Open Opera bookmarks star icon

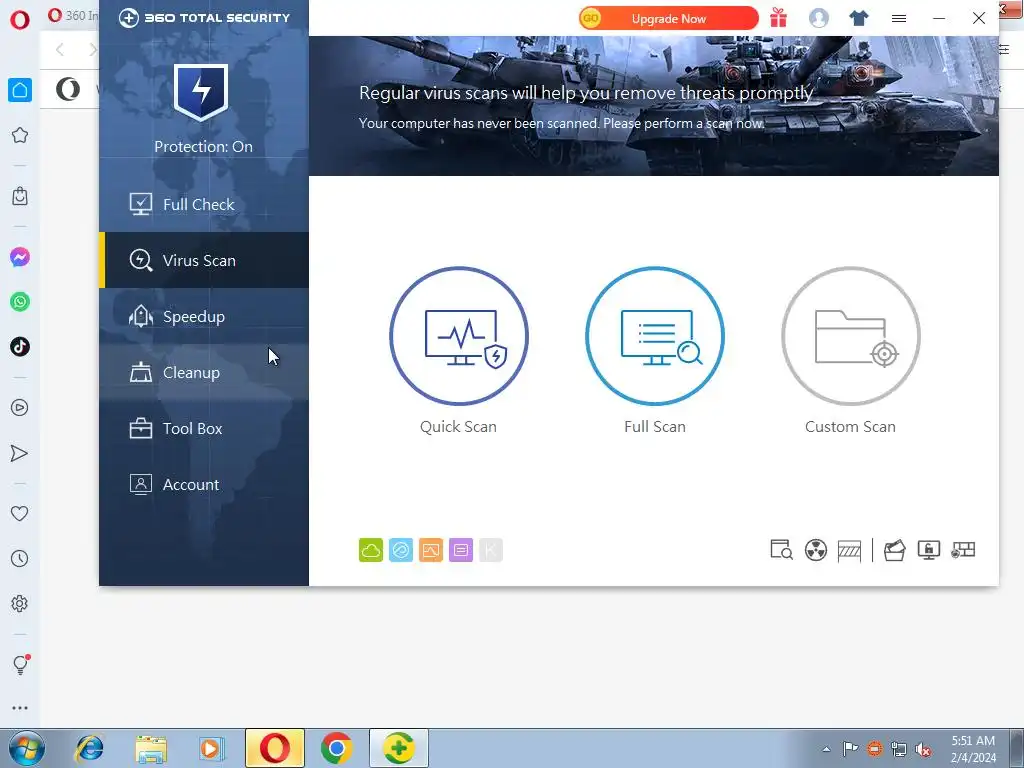(x=20, y=135)
